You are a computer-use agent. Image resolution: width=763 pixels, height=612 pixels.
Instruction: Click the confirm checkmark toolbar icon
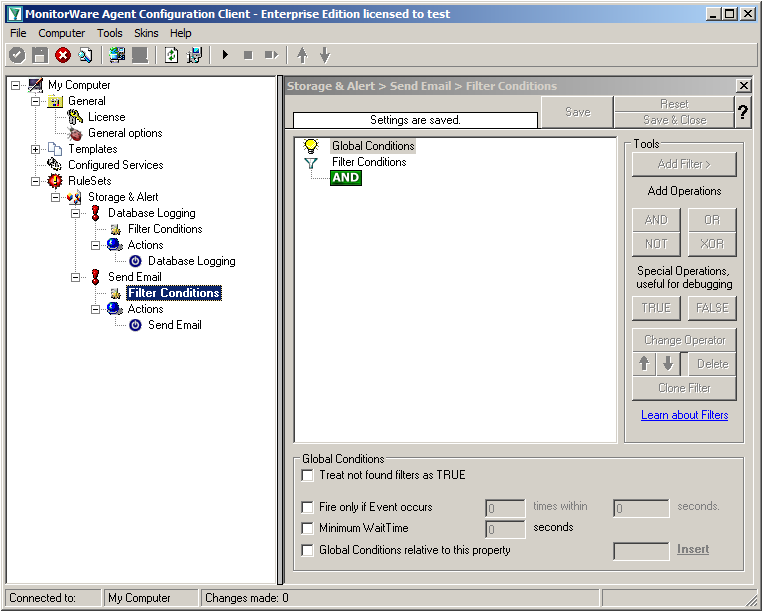(17, 55)
